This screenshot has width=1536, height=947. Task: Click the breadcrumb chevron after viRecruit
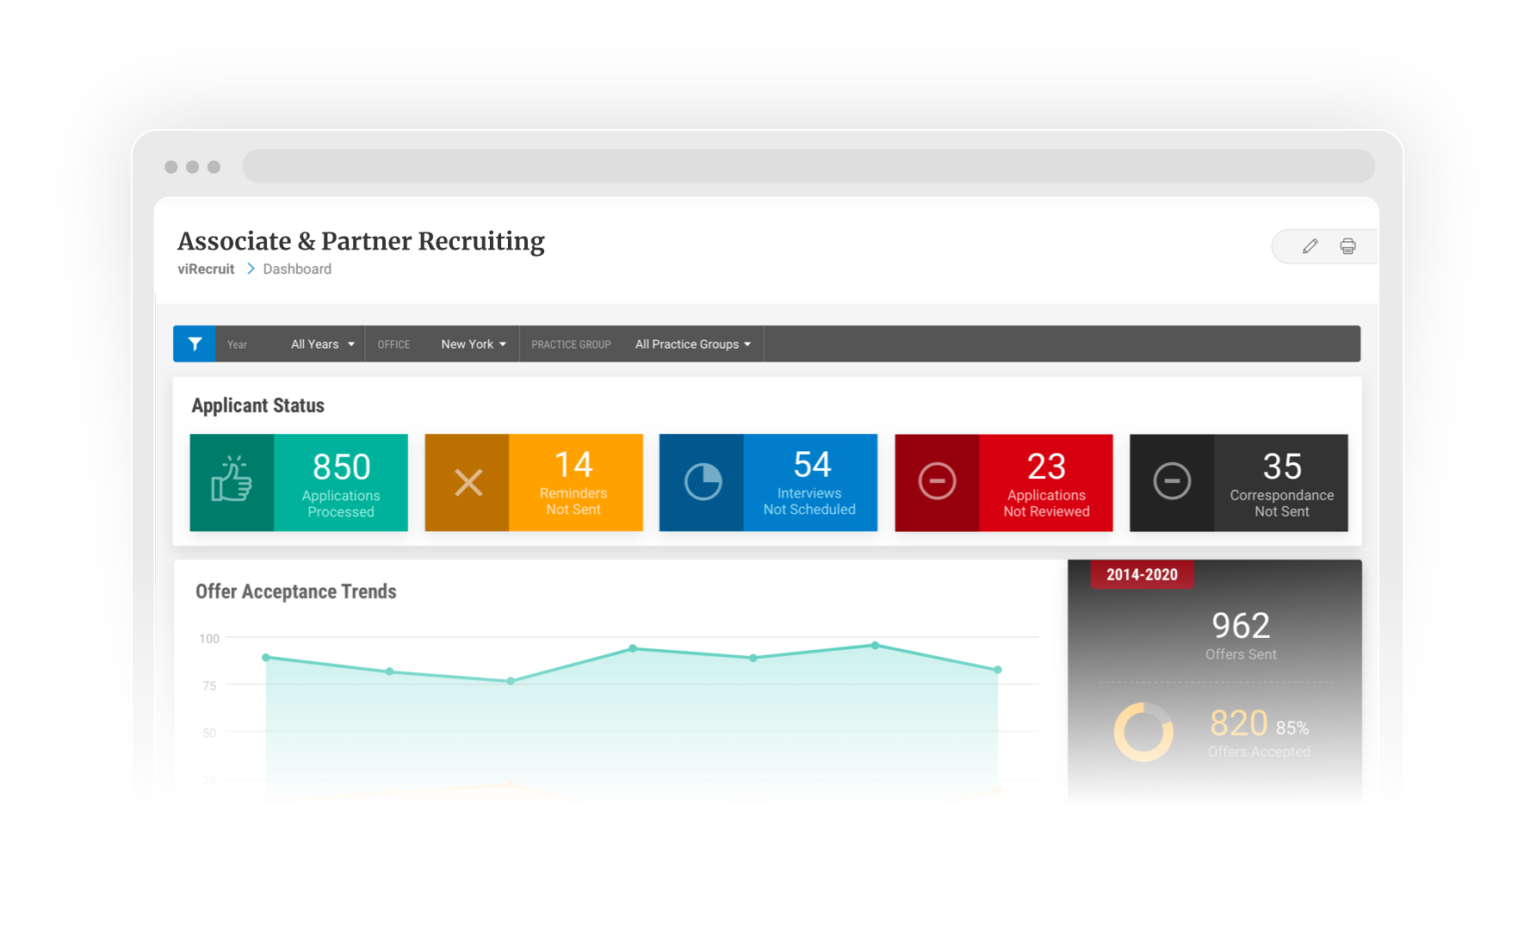click(x=250, y=269)
